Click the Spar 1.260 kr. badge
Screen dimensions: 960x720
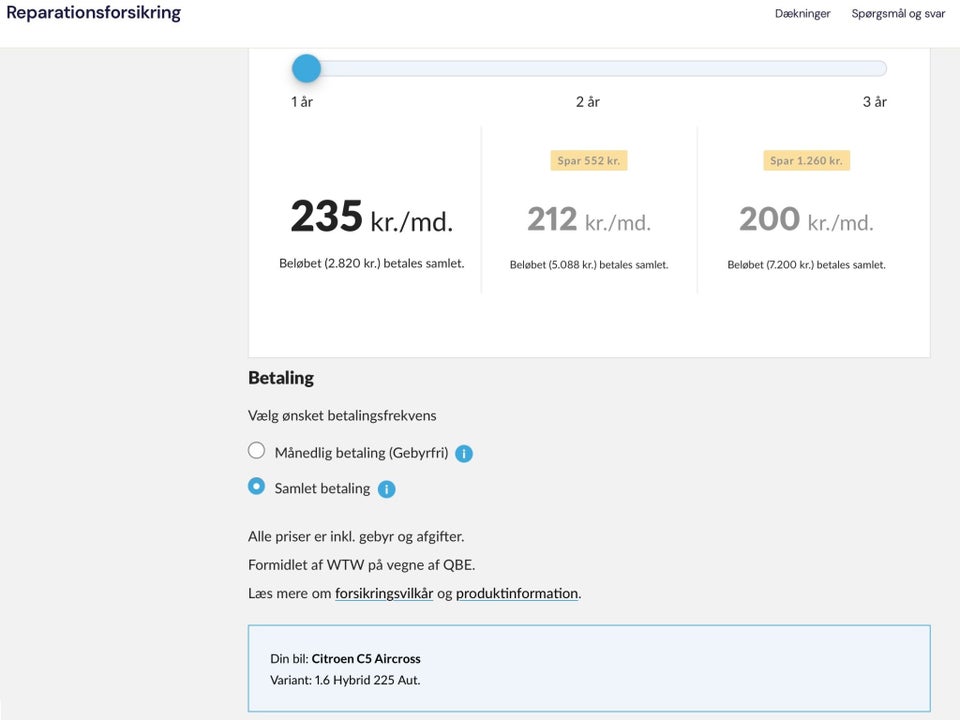click(806, 161)
